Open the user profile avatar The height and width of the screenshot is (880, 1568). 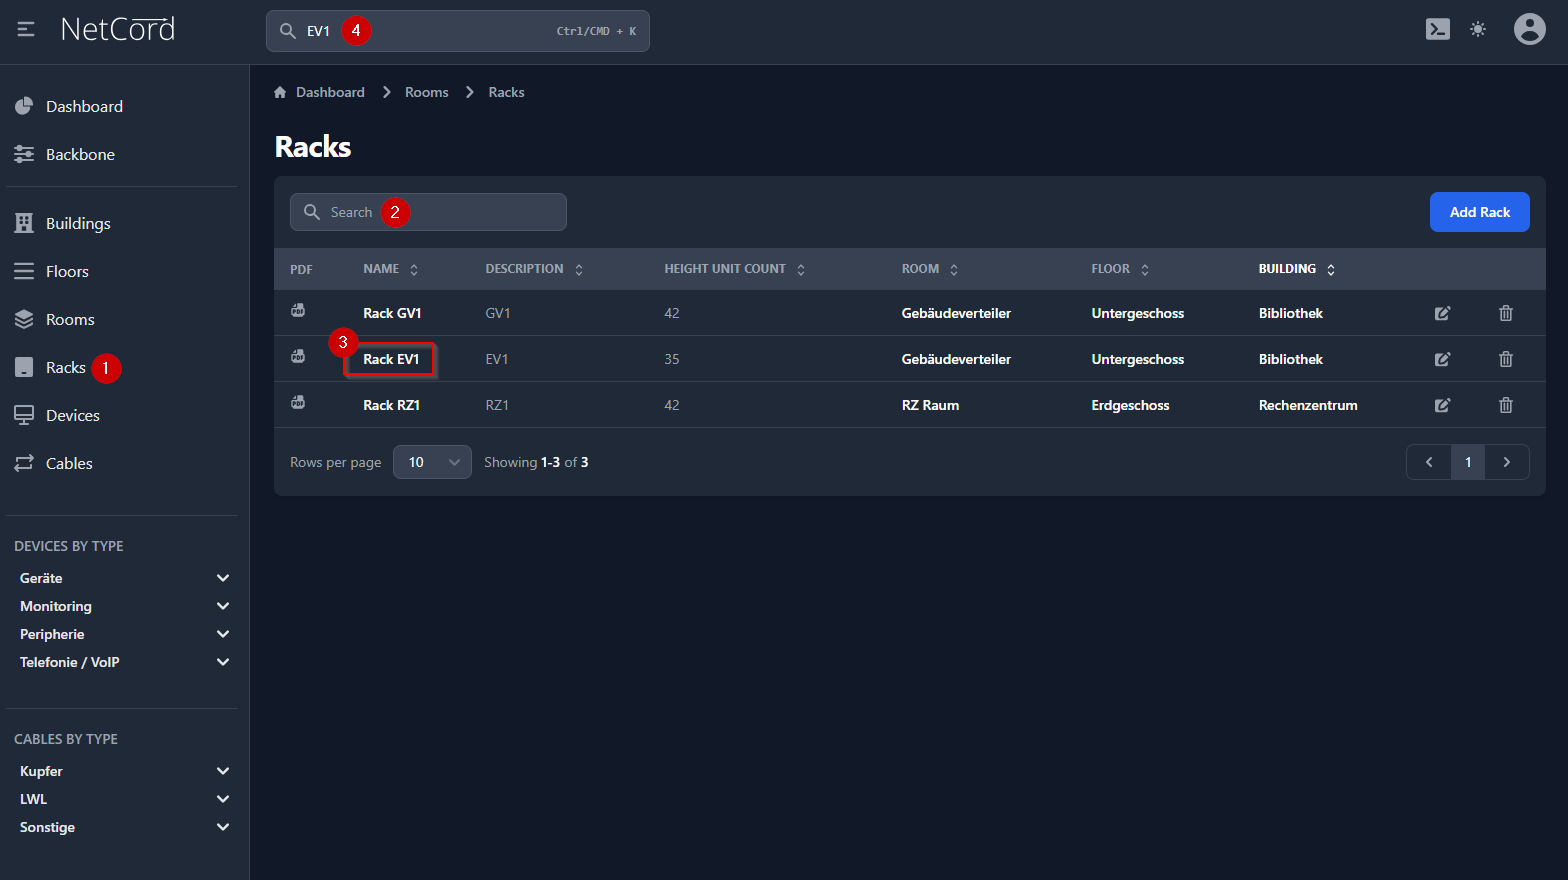(x=1528, y=30)
